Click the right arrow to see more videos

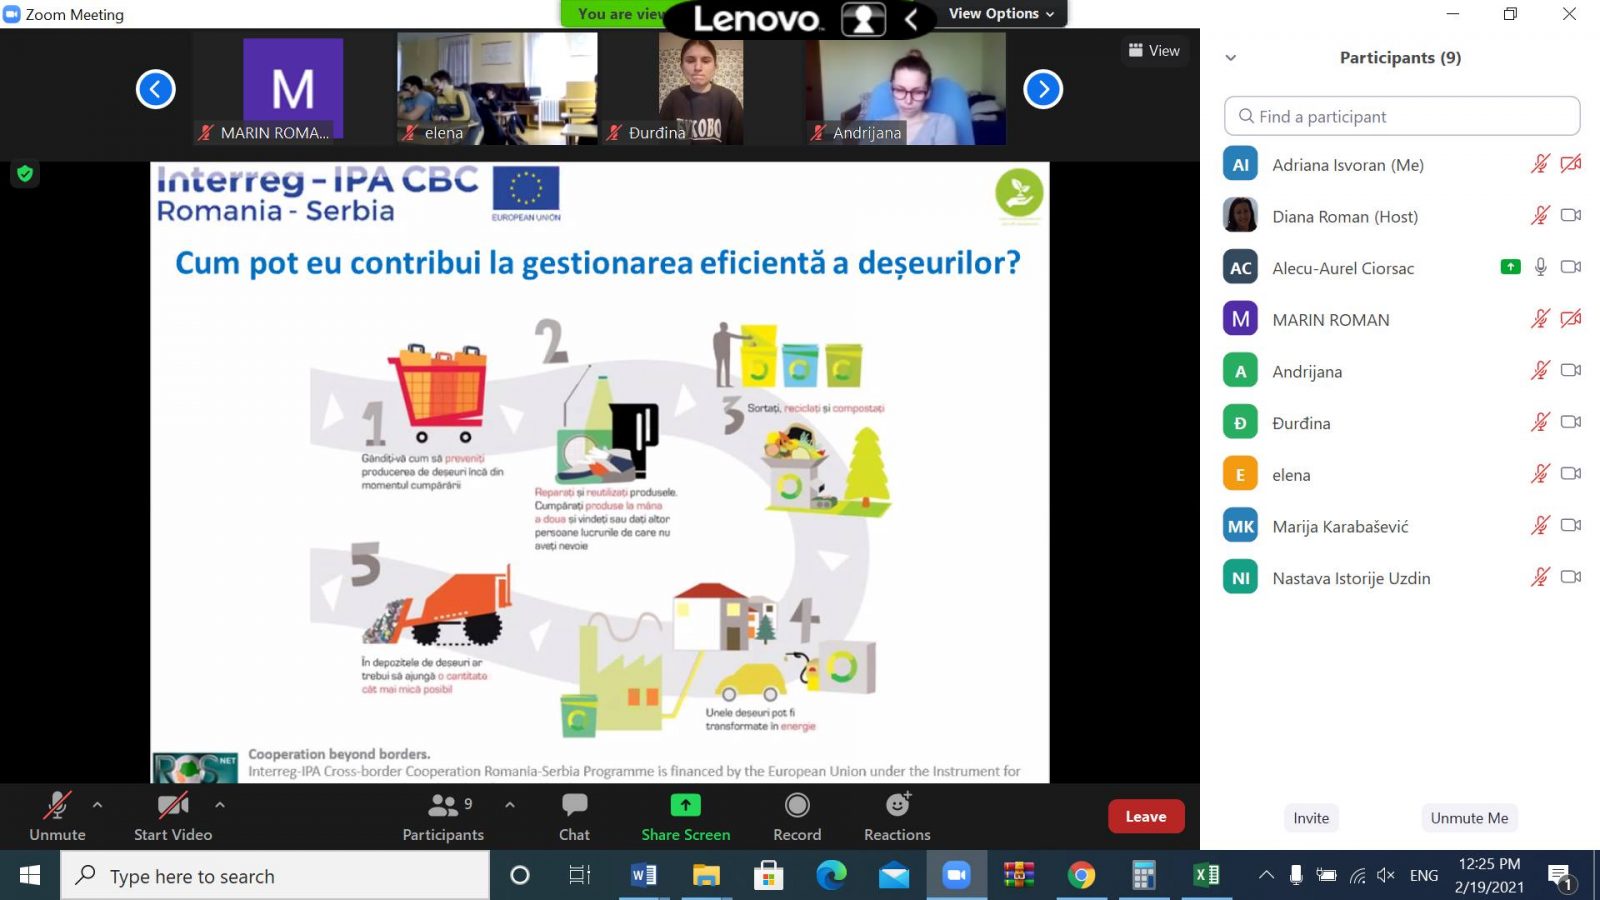tap(1043, 89)
